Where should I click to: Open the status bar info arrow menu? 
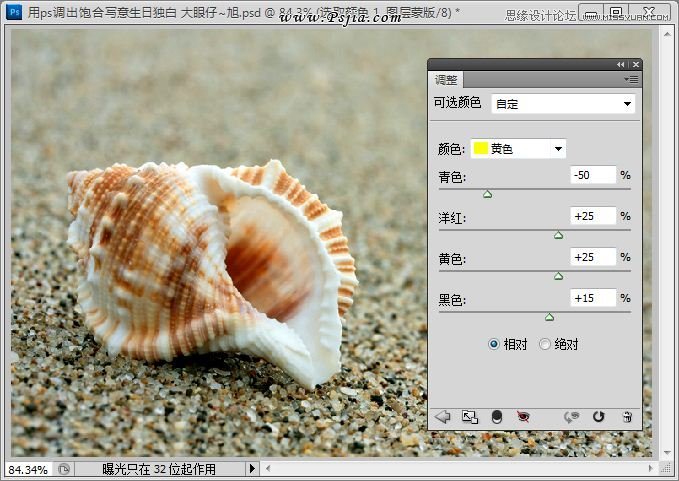[x=252, y=469]
